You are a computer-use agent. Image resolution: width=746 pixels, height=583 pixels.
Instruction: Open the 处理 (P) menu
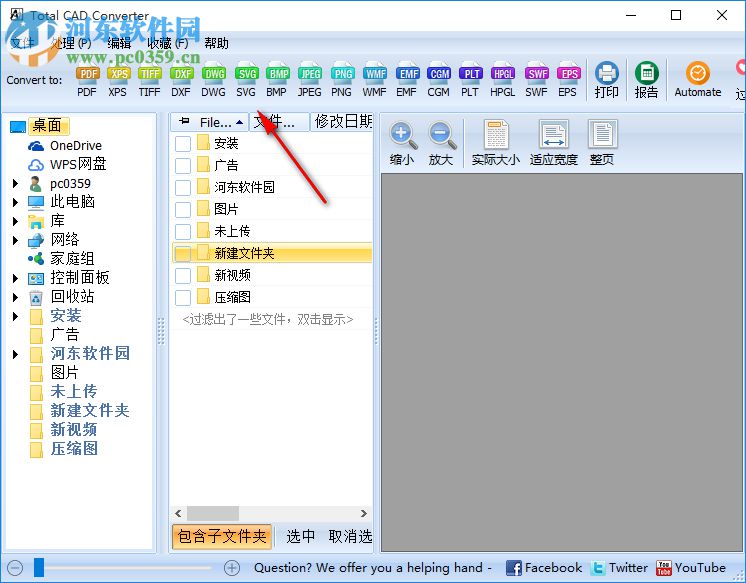71,43
